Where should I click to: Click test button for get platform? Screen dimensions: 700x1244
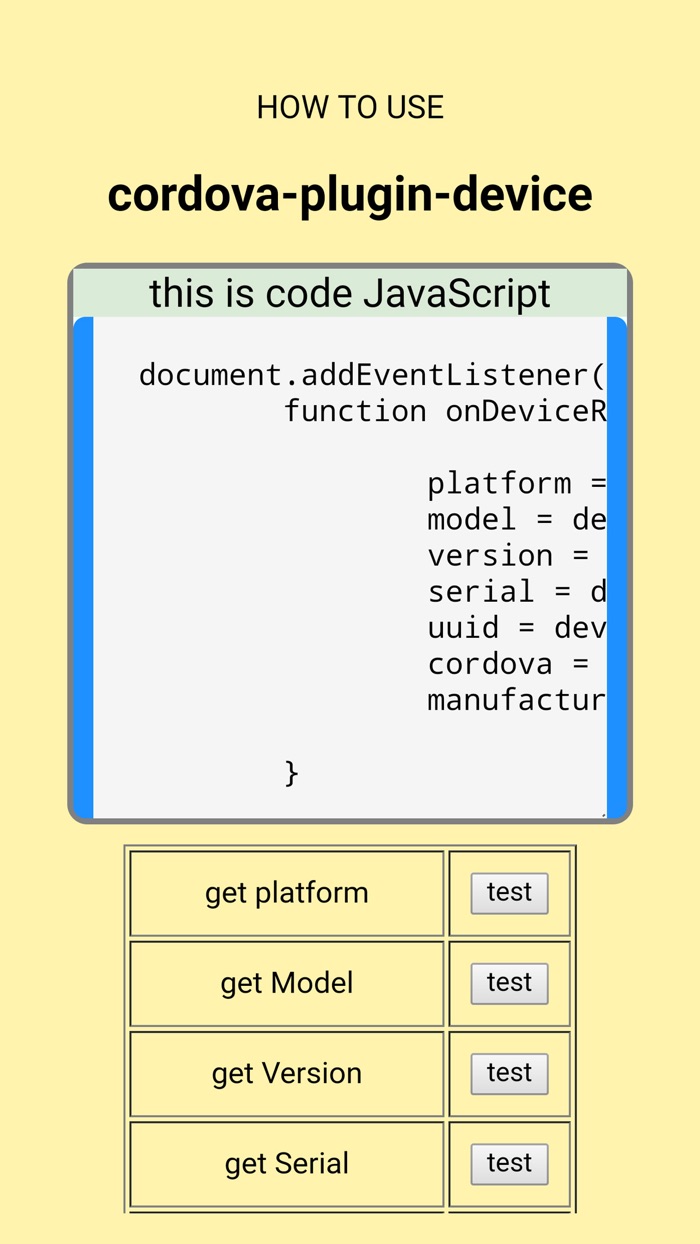tap(509, 893)
